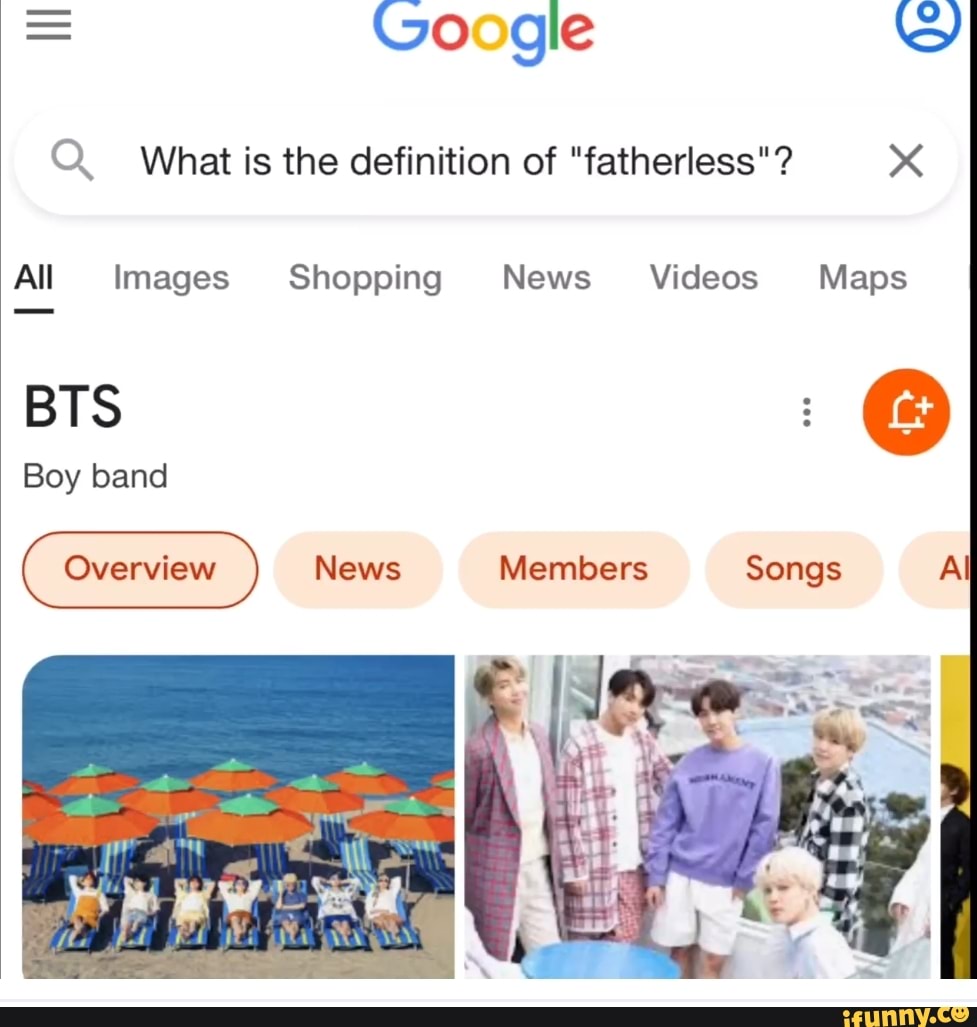
Task: Switch to the Videos tab
Action: tap(703, 278)
